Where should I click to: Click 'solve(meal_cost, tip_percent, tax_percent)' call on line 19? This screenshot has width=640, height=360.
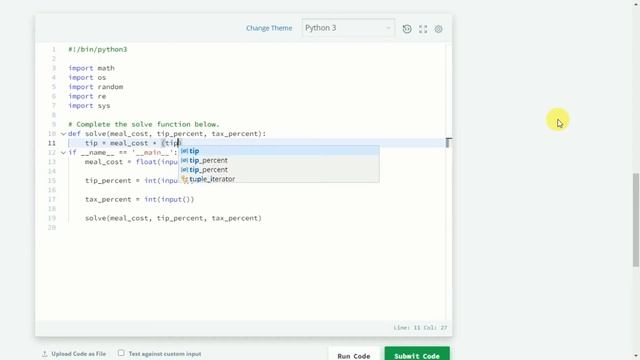(x=173, y=218)
